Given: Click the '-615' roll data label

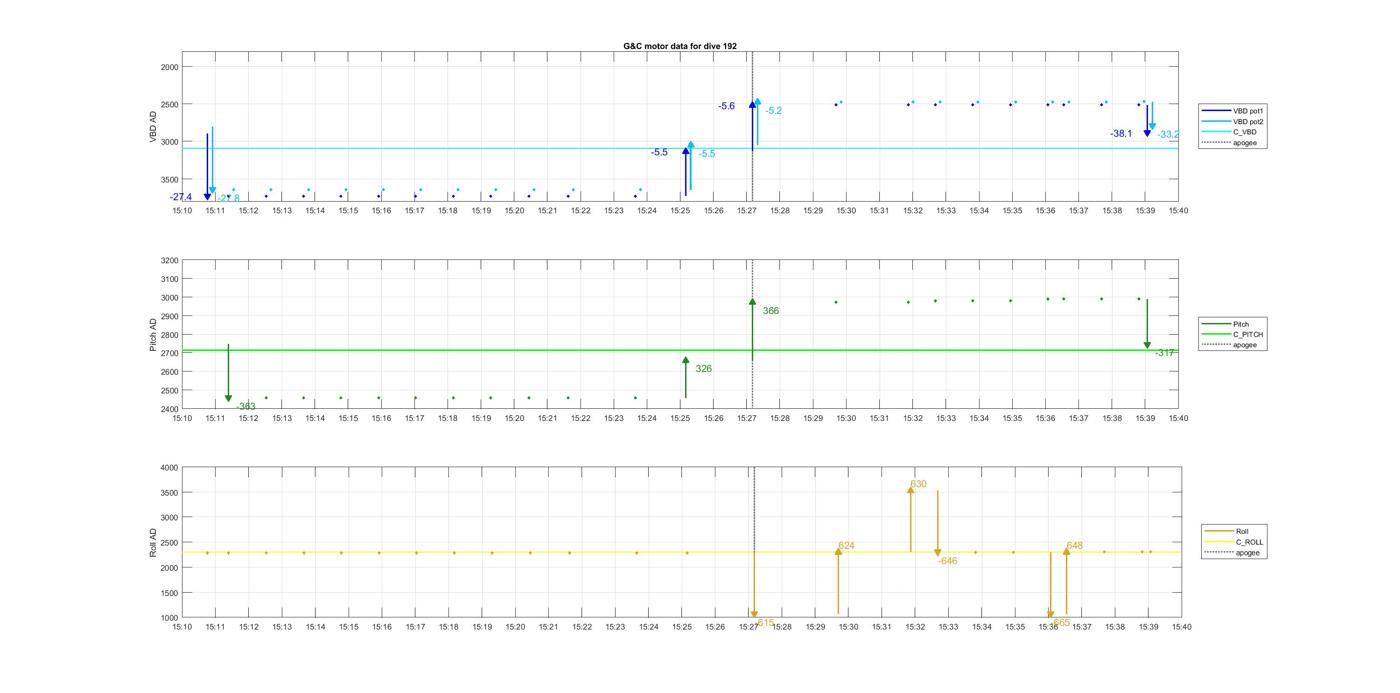Looking at the screenshot, I should coord(765,622).
